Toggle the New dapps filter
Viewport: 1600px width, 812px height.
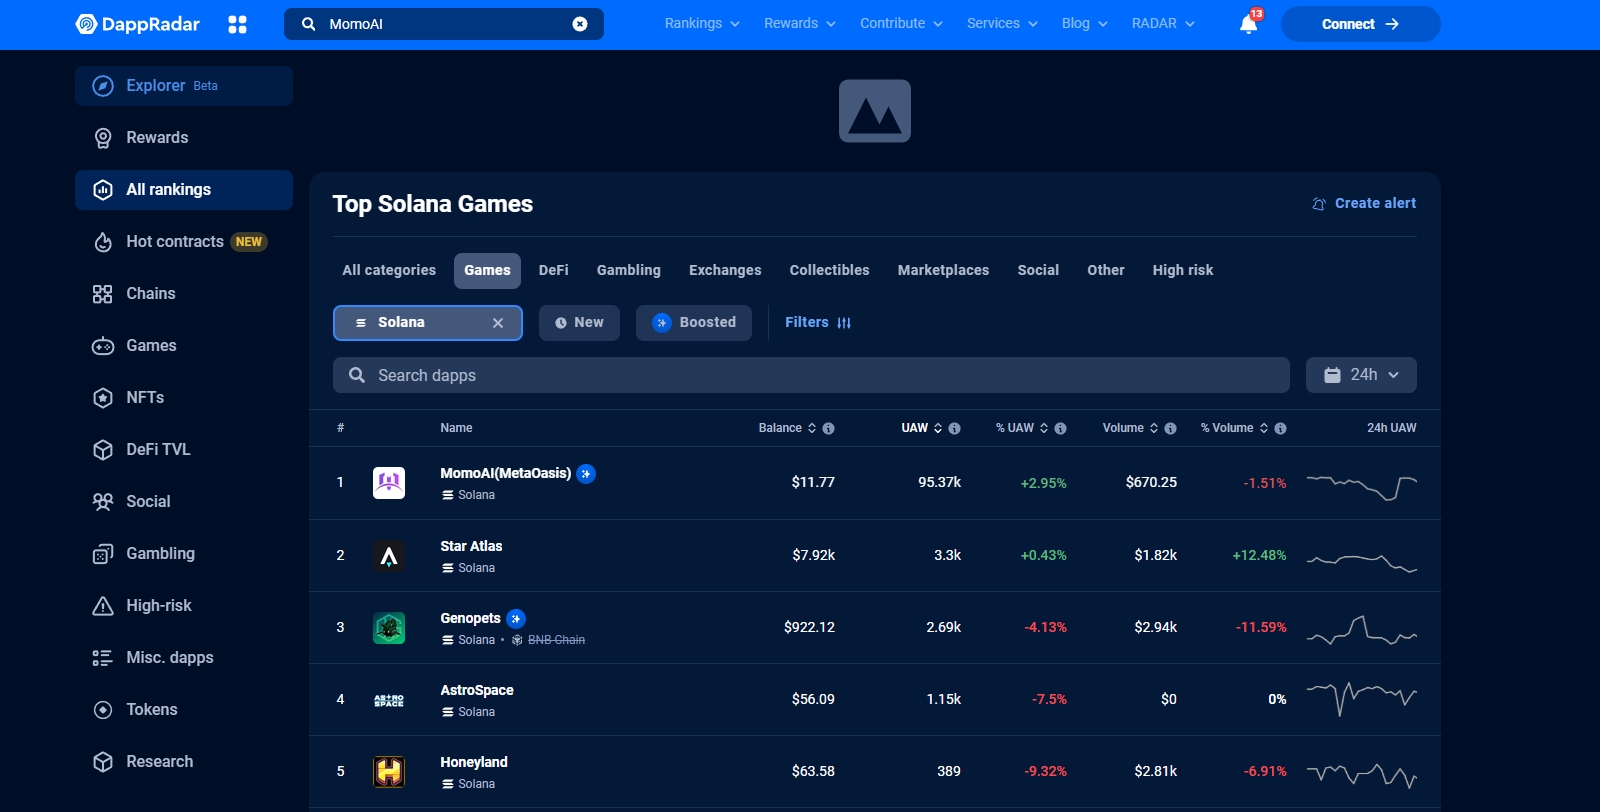coord(579,323)
